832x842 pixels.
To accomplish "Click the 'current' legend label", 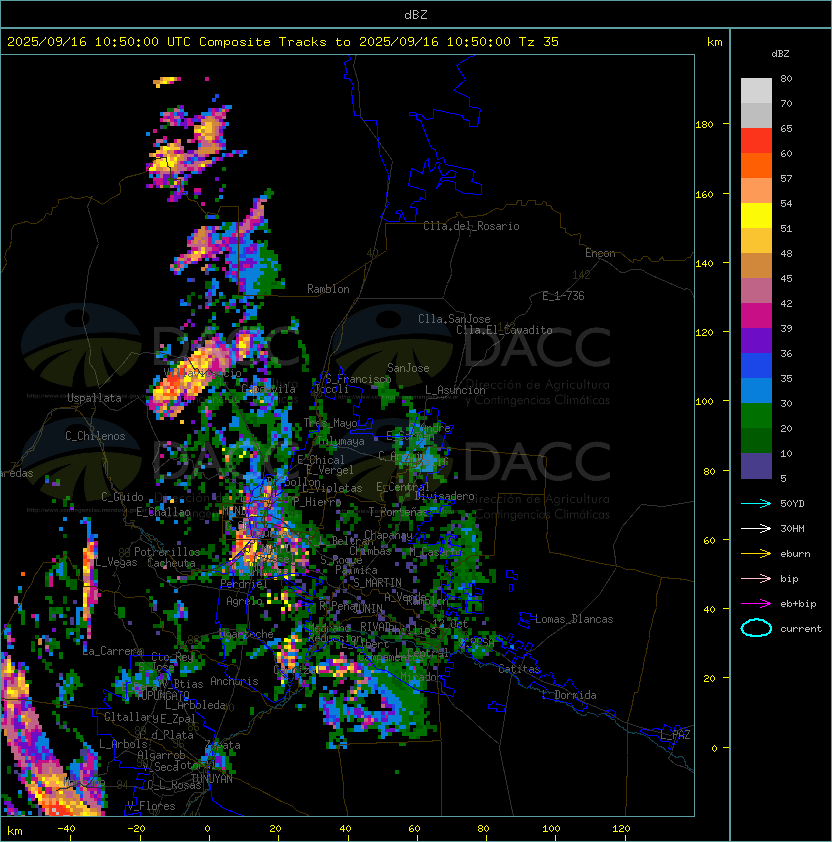I will [x=801, y=629].
